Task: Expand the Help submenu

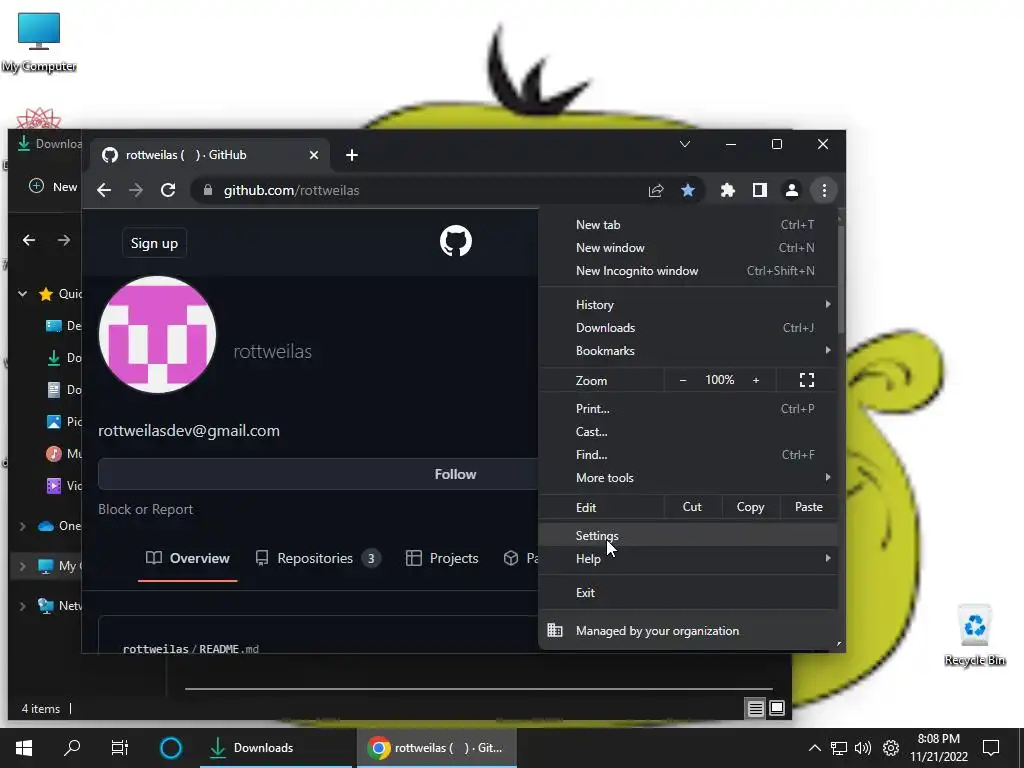Action: coord(688,558)
